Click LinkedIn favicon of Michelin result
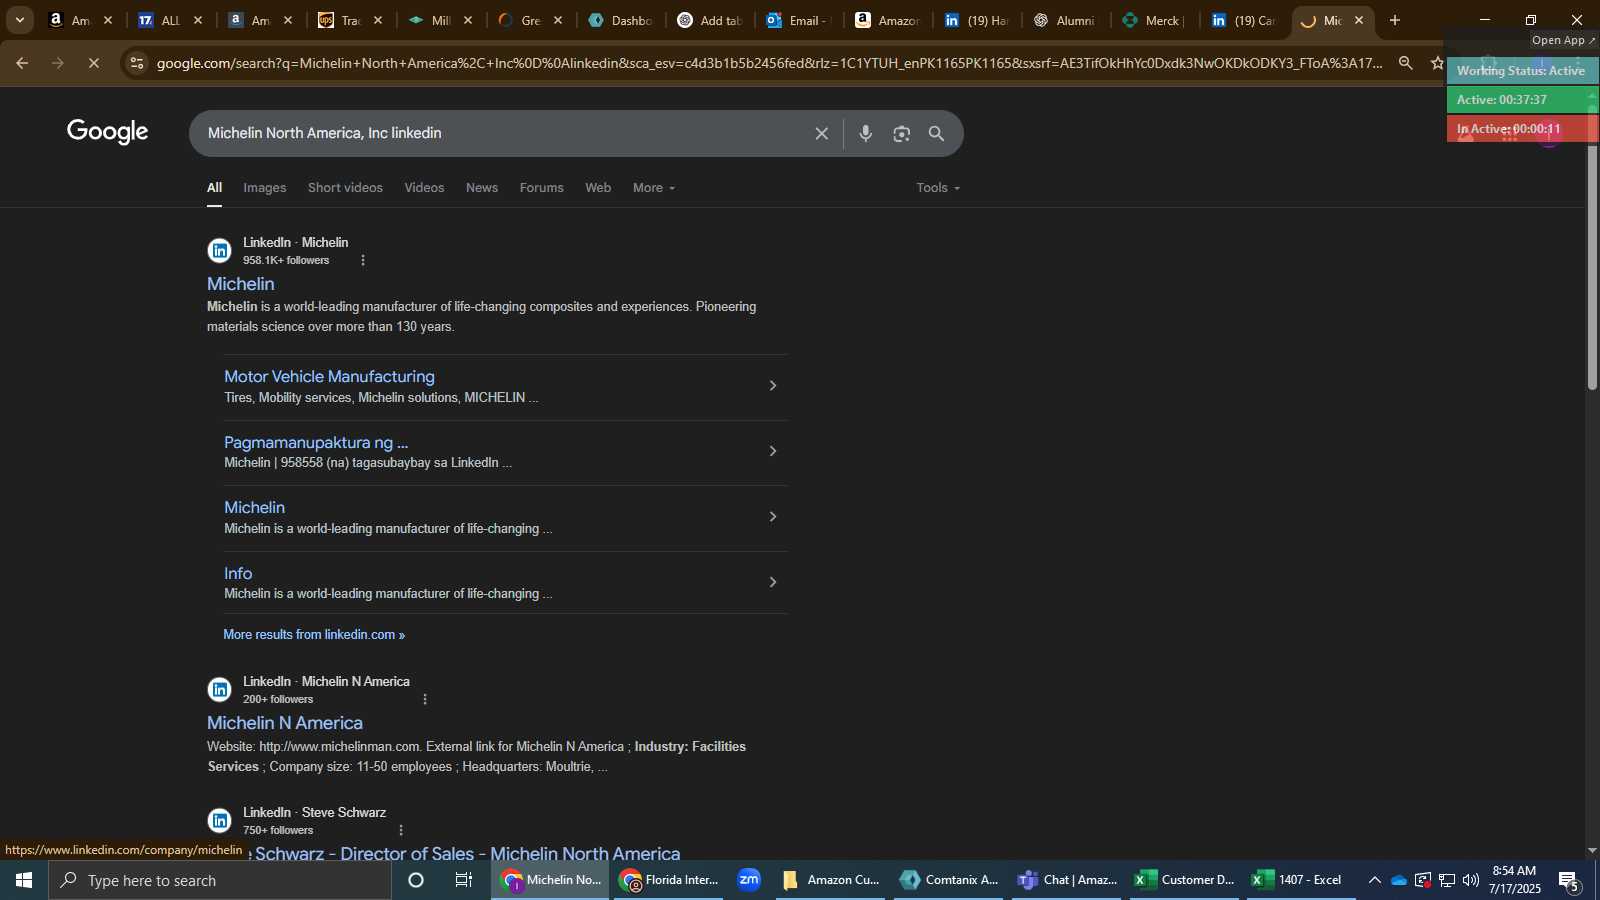Image resolution: width=1600 pixels, height=900 pixels. 220,251
